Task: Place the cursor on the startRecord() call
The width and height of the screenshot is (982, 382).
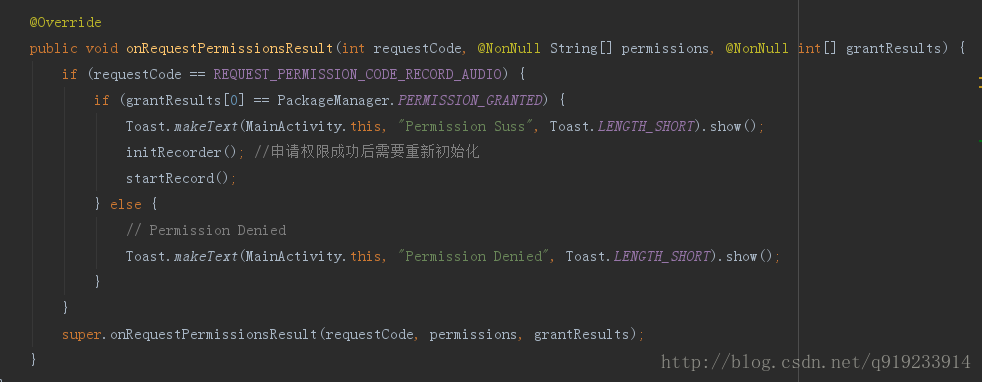Action: [x=178, y=178]
